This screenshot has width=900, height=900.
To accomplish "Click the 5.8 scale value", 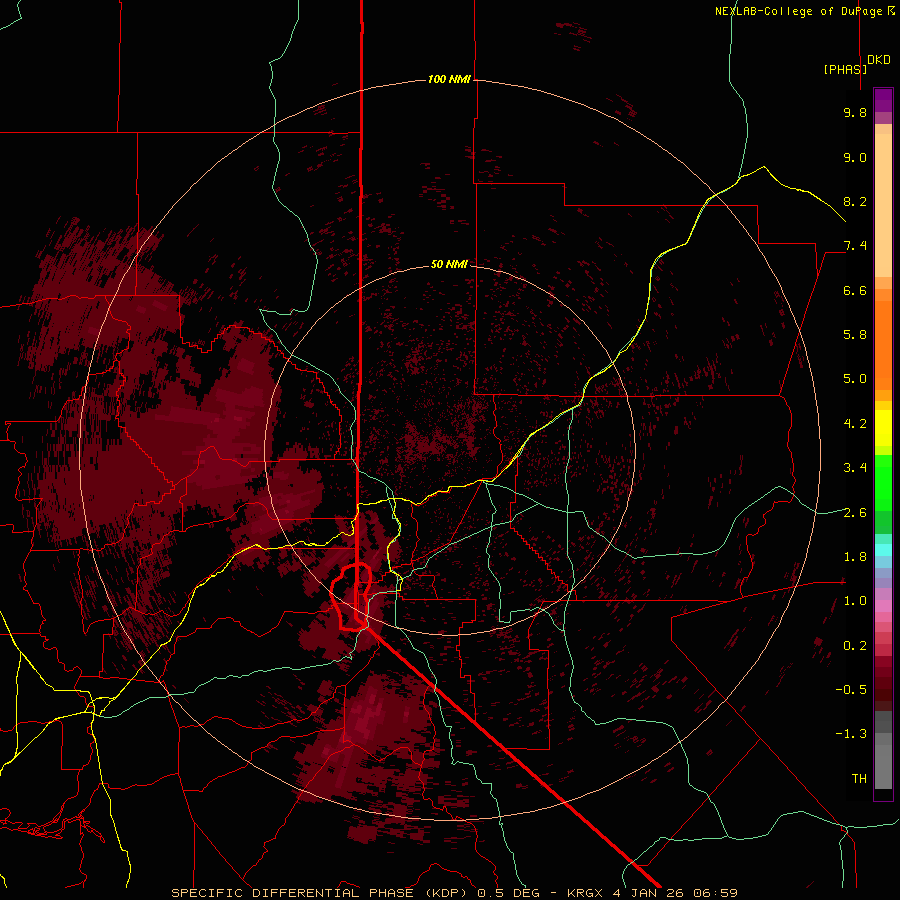I will click(855, 335).
